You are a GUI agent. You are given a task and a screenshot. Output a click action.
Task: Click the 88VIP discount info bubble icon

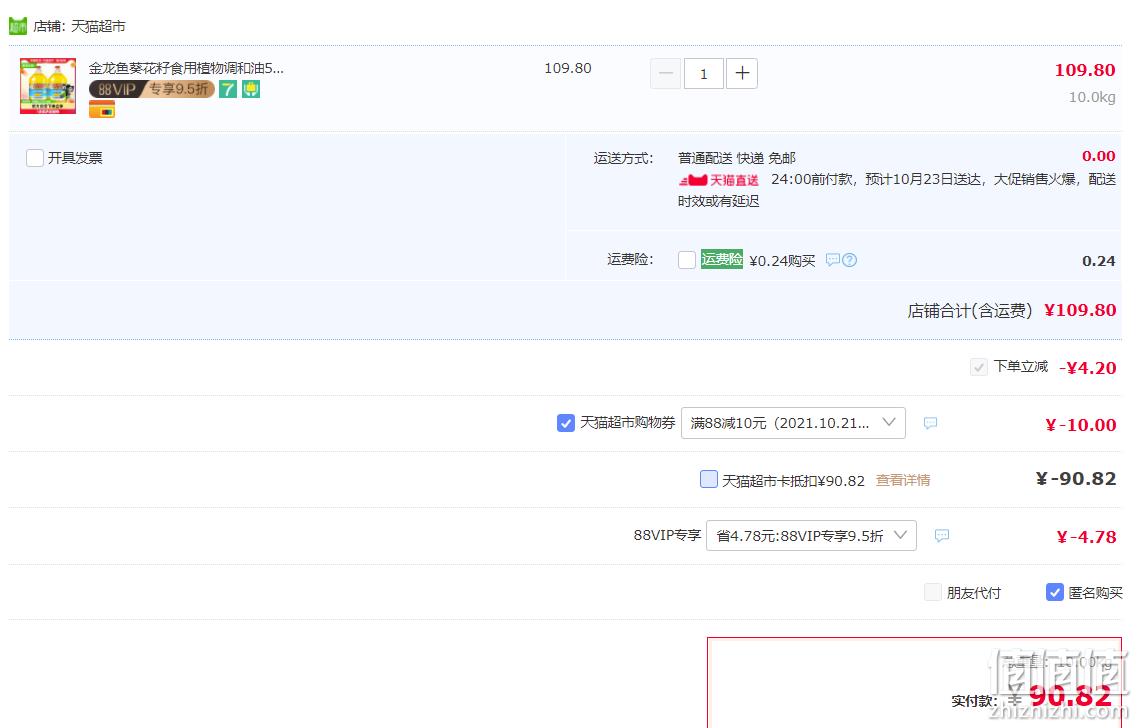pos(942,536)
